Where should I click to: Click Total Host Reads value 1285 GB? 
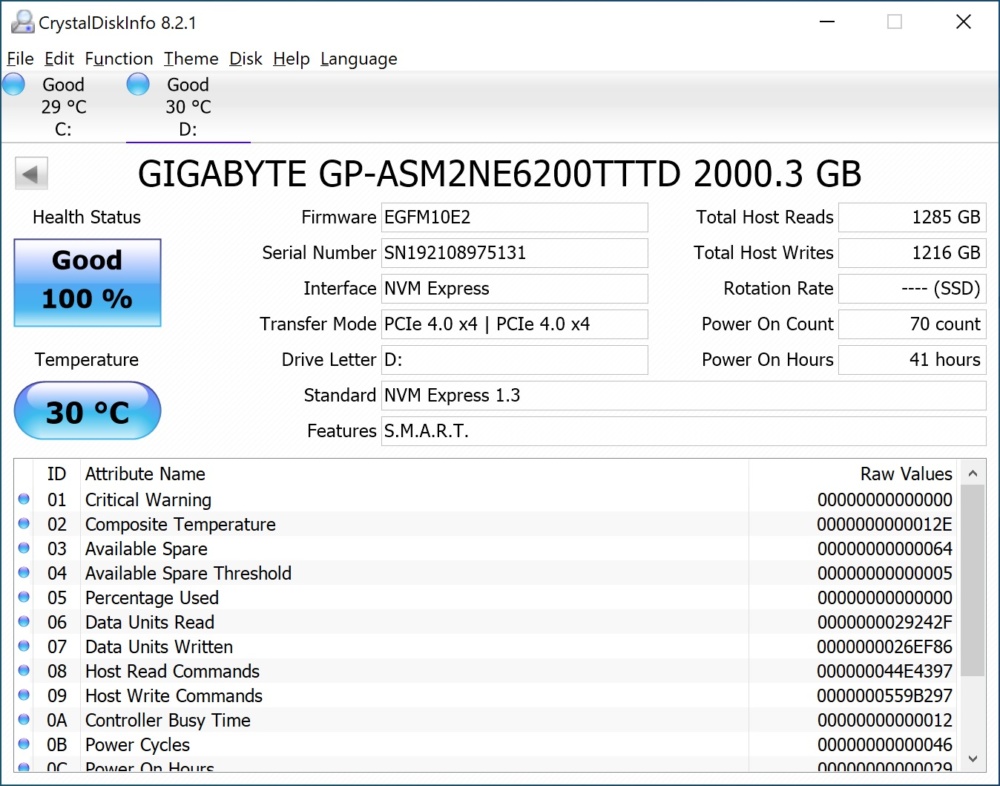912,218
